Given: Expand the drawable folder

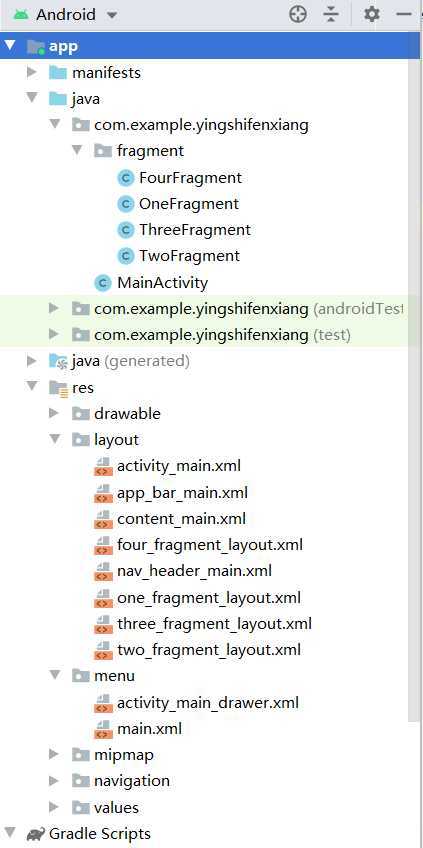Looking at the screenshot, I should (x=54, y=414).
